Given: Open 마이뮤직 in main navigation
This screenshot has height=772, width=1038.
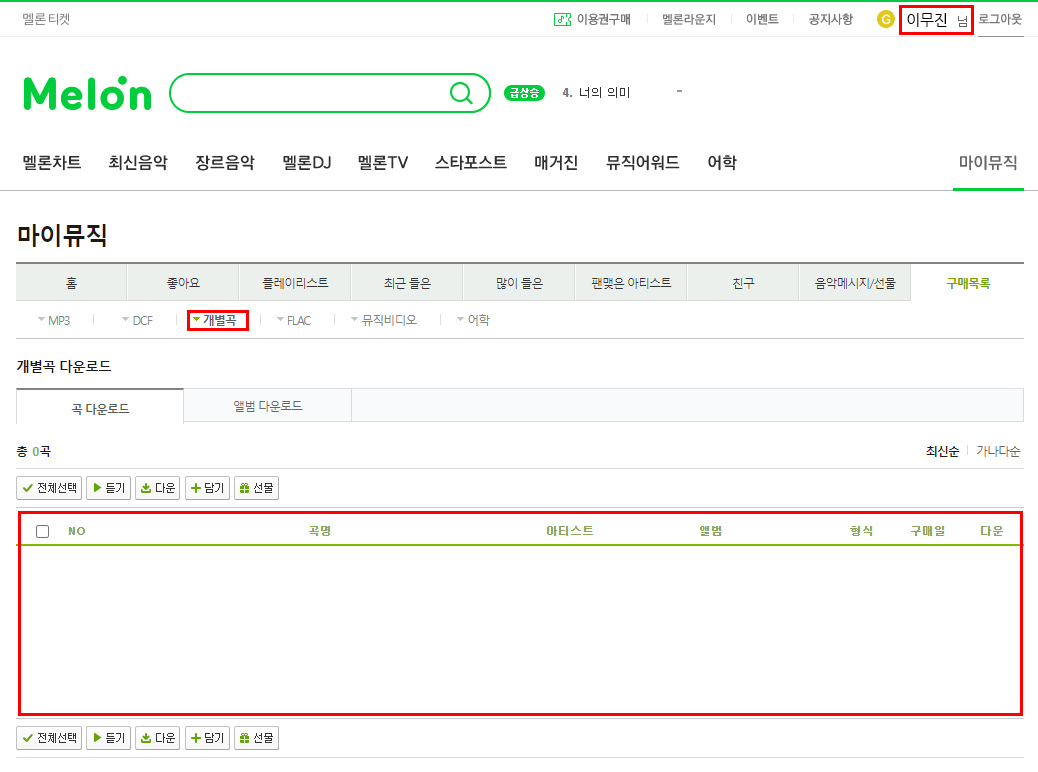Looking at the screenshot, I should coord(988,163).
